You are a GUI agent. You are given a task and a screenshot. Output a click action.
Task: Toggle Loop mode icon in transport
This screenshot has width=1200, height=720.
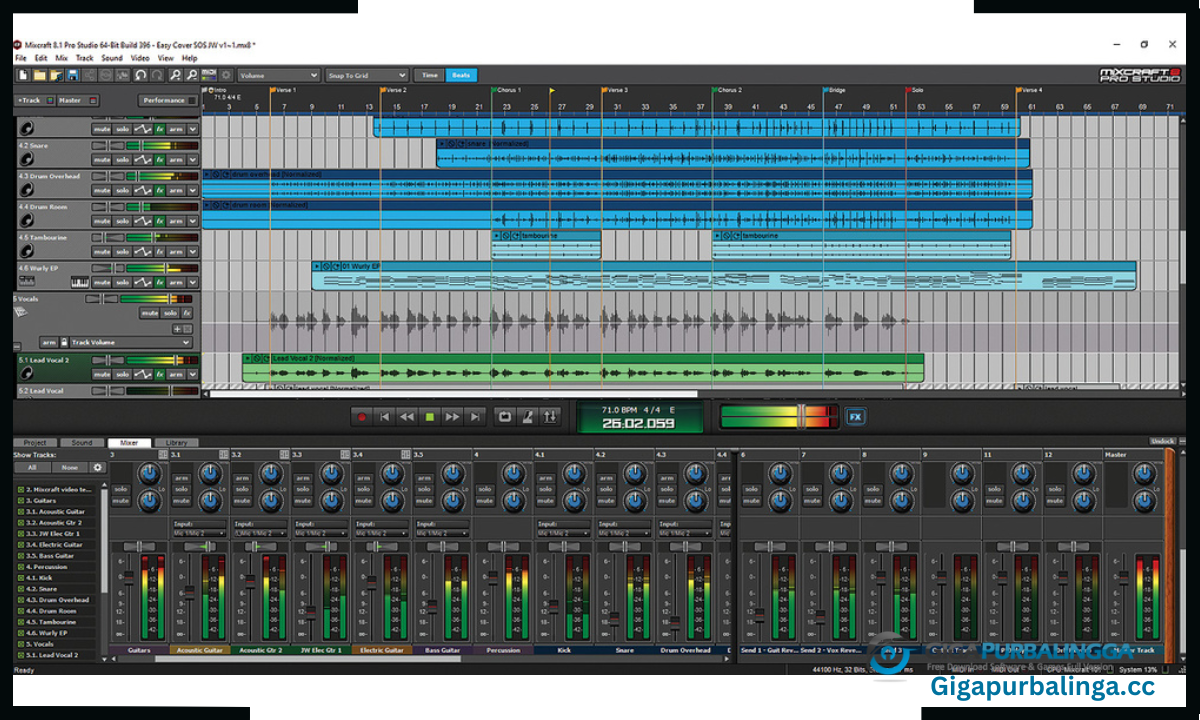pyautogui.click(x=505, y=416)
